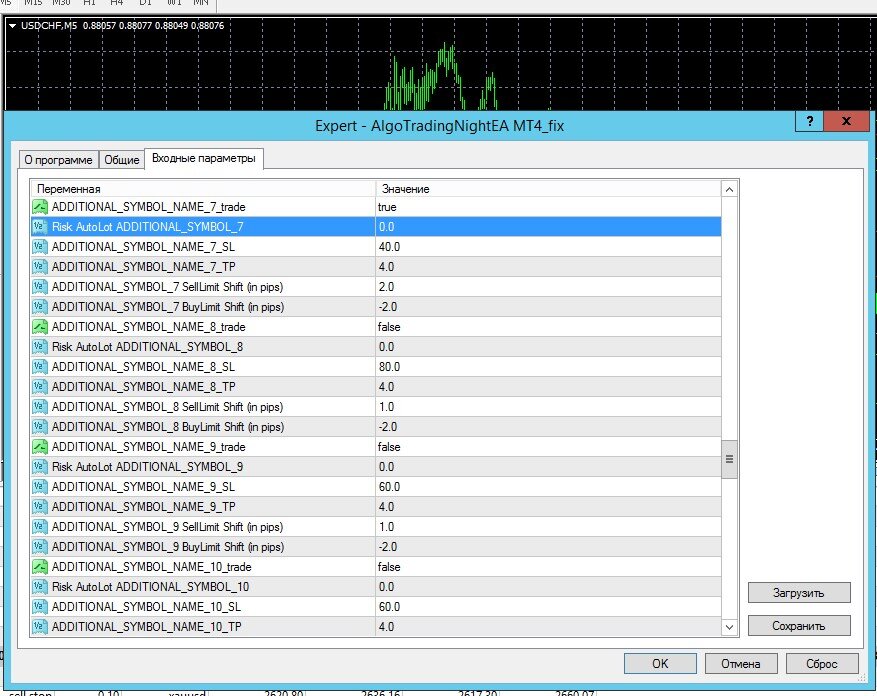Click icon beside ADDITIONAL_SYMBOL_8 BuyLimit Shift

click(40, 427)
